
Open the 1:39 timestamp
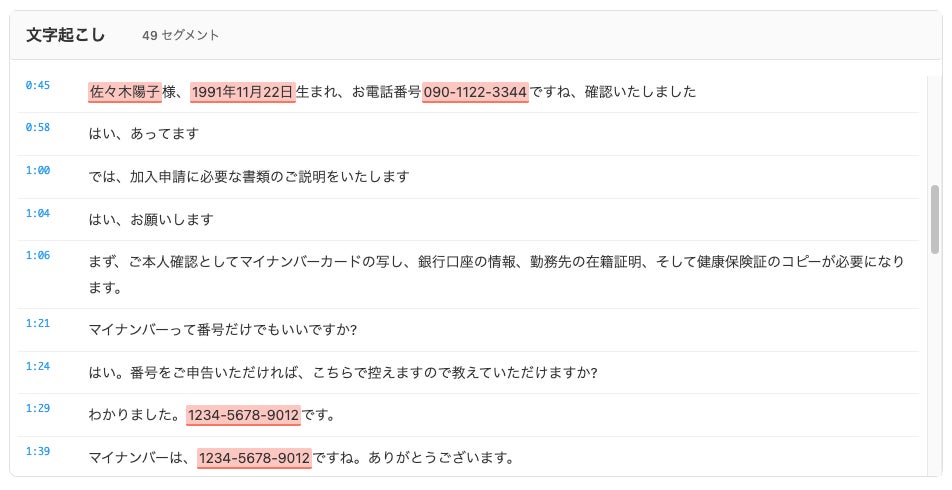coord(38,452)
